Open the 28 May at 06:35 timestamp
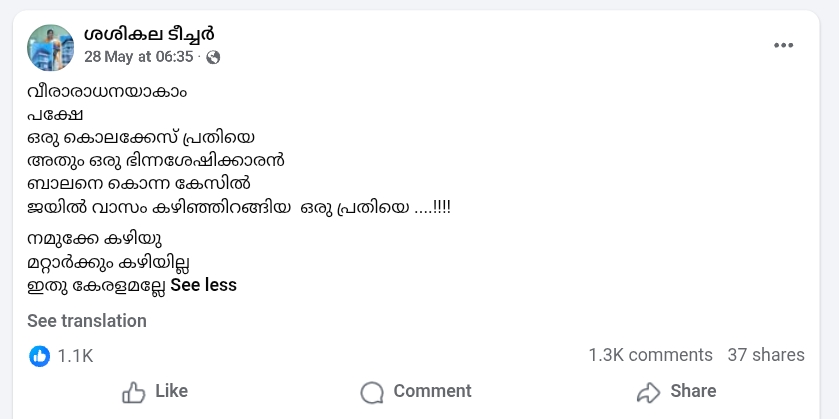Viewport: 839px width, 419px height. coord(139,57)
